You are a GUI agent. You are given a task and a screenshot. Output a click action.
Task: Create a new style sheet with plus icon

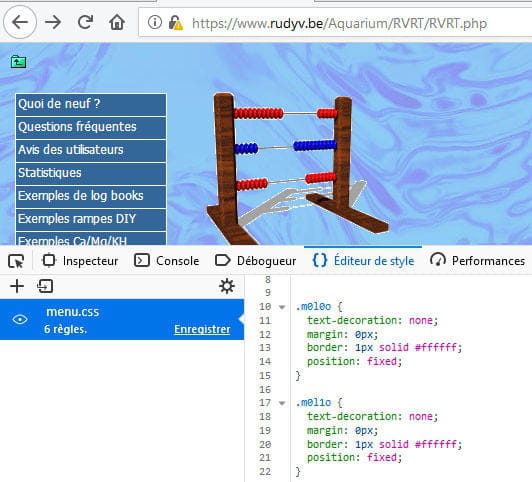(17, 286)
